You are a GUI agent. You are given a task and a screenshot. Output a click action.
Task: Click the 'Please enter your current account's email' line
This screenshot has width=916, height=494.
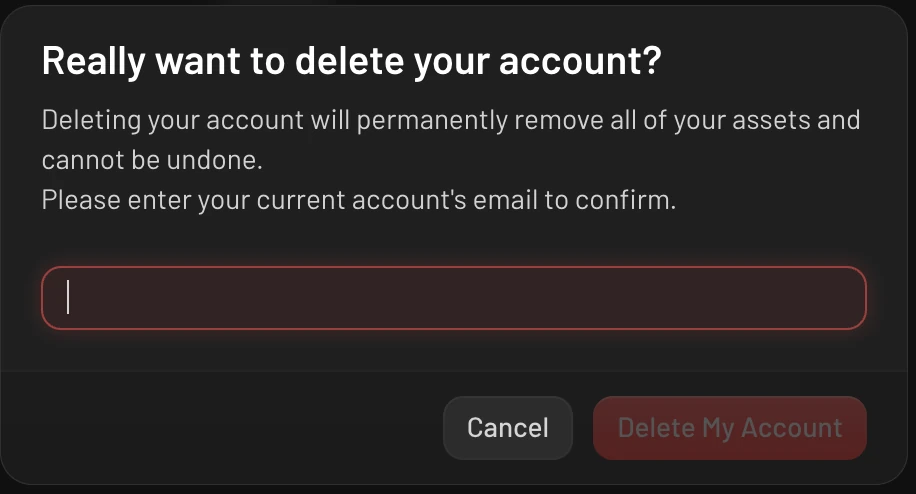[x=290, y=200]
